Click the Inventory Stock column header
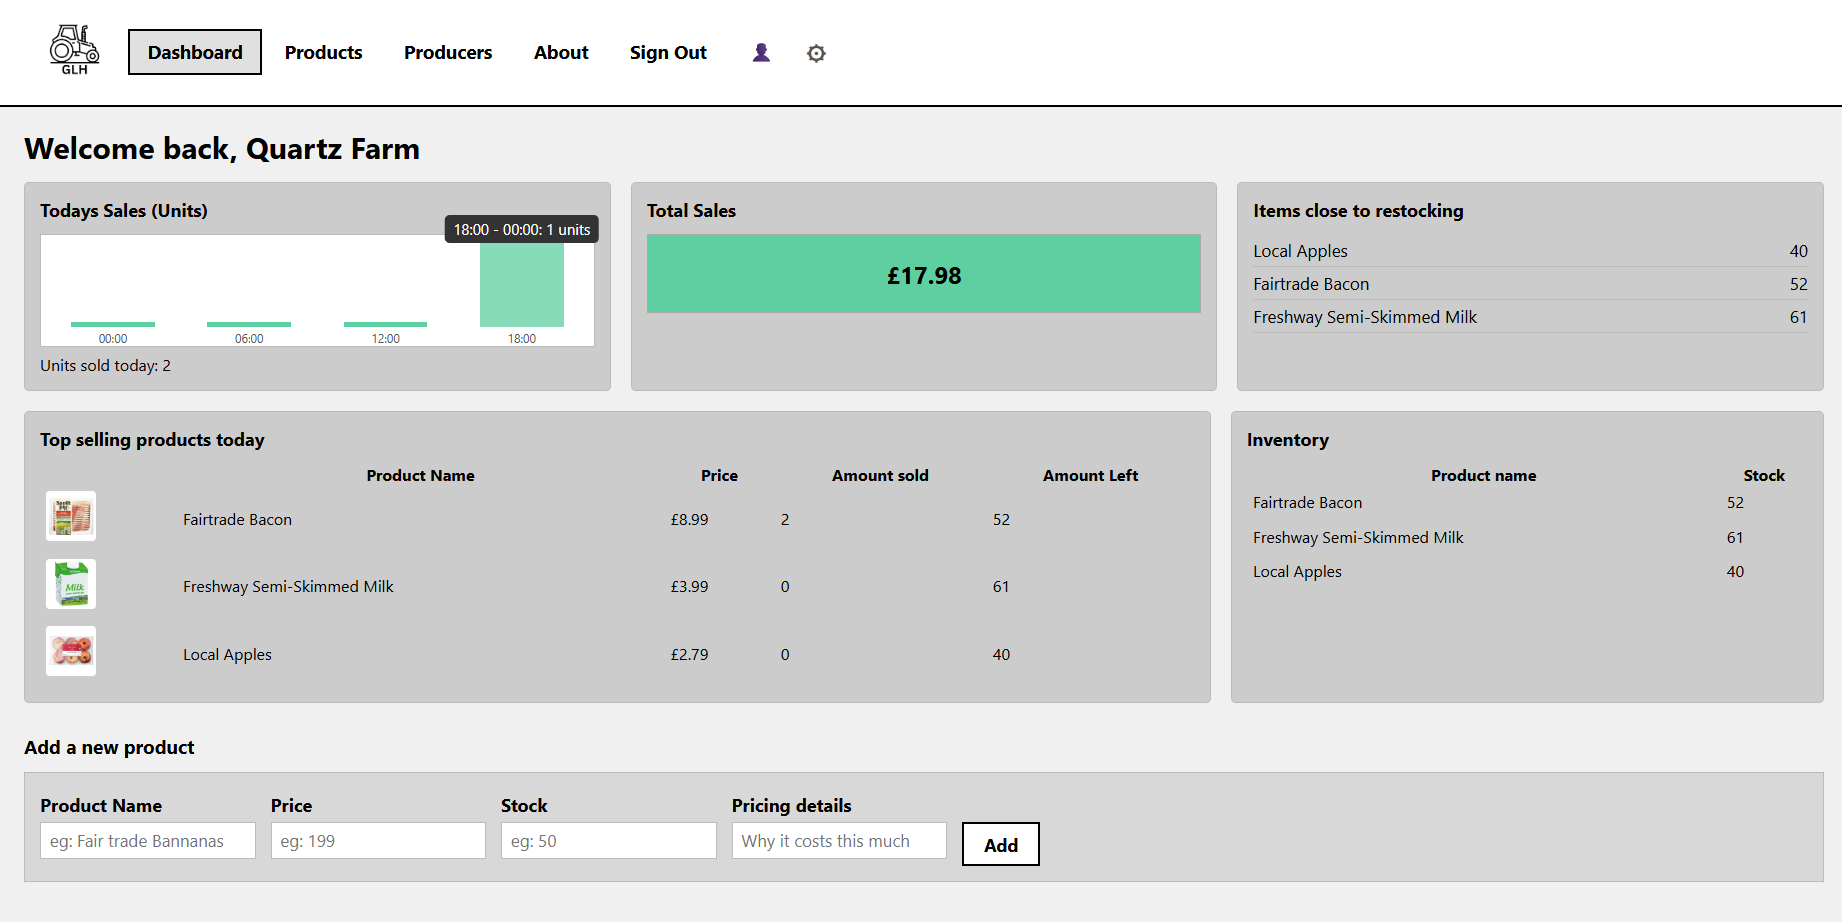 coord(1764,476)
